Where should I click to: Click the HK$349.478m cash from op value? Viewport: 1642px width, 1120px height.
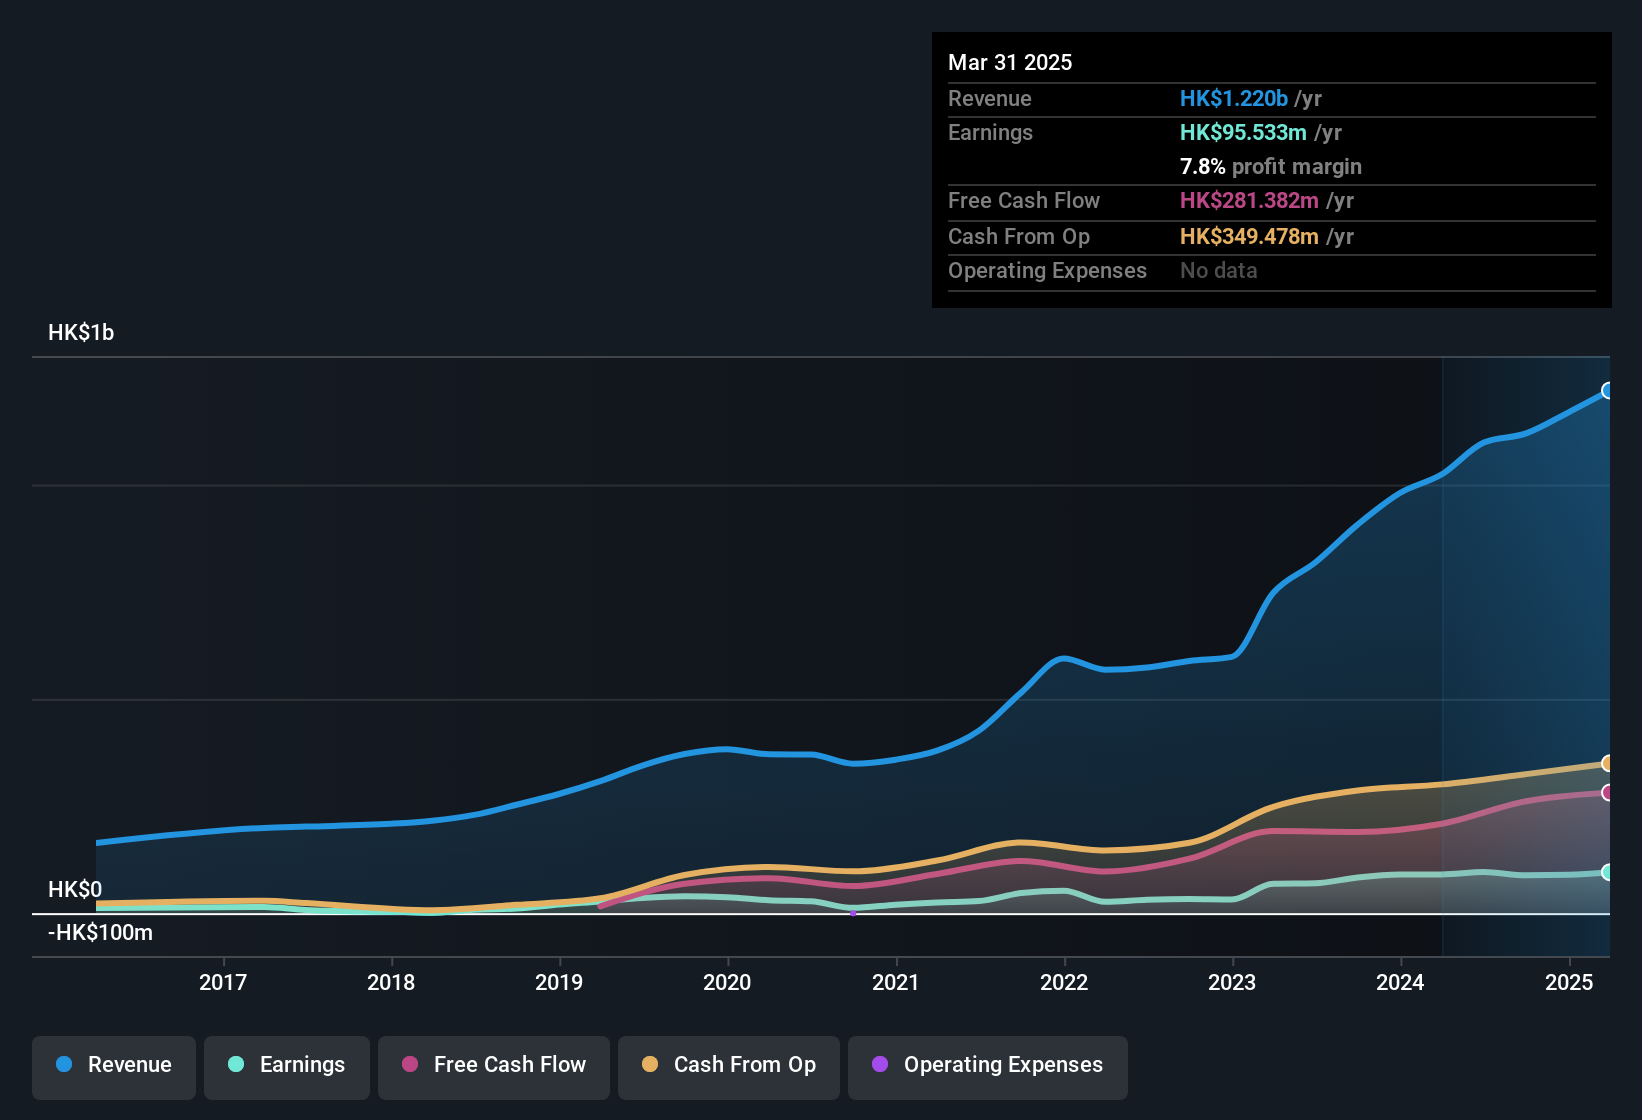tap(1249, 237)
